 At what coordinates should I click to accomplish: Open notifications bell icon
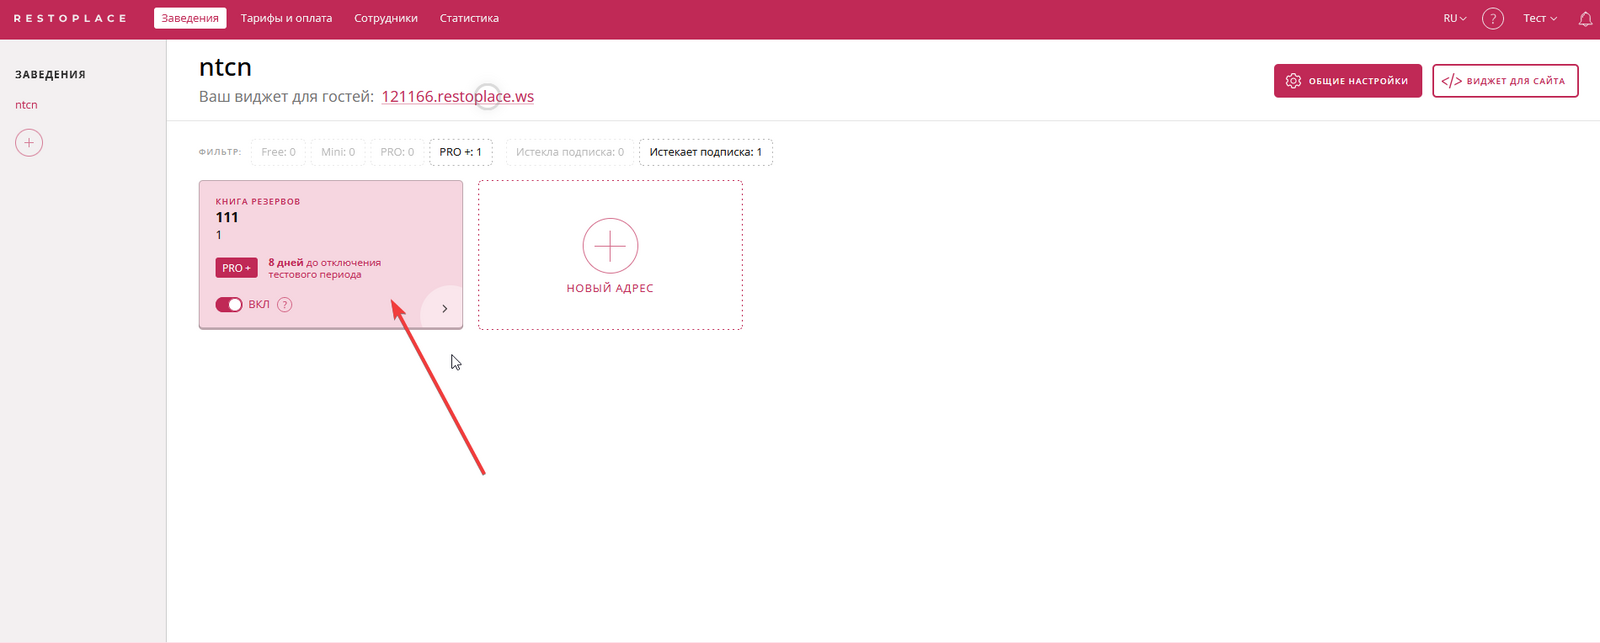click(x=1585, y=19)
